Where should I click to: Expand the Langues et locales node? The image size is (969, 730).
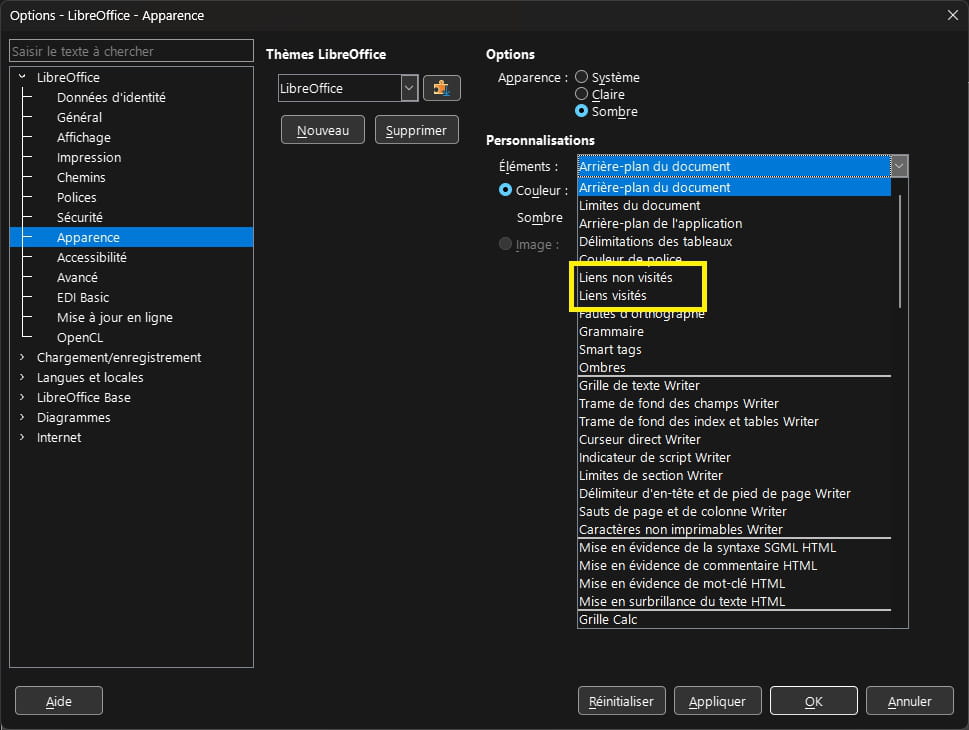pyautogui.click(x=22, y=377)
